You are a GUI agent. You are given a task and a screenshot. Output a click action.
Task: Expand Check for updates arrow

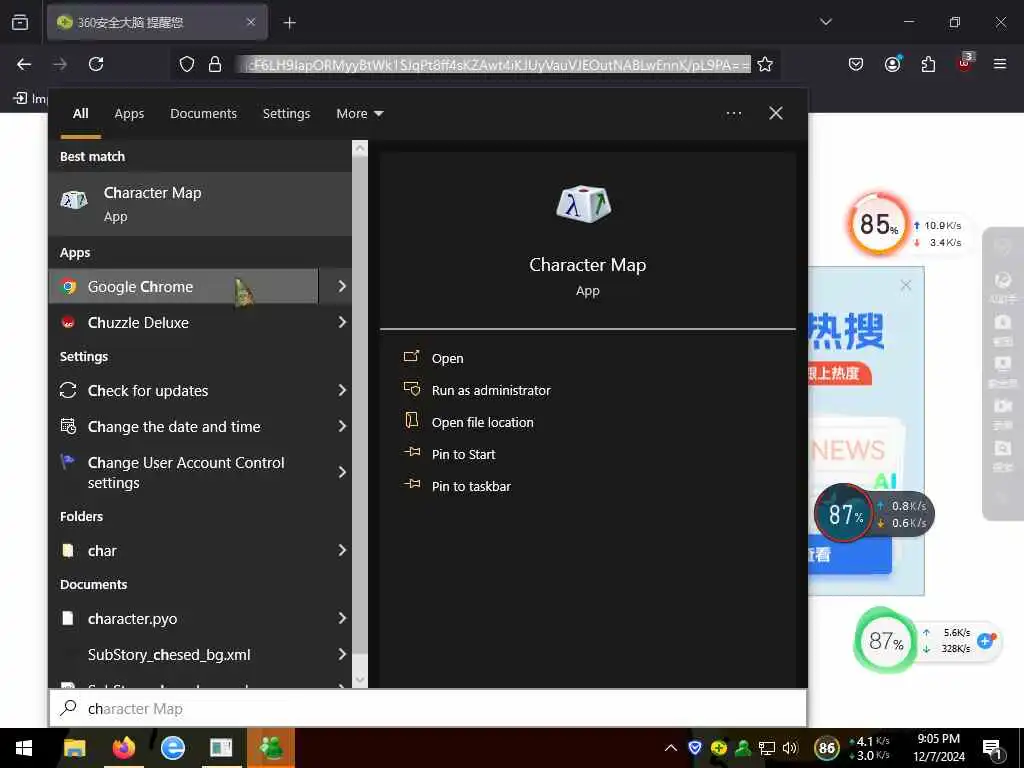(342, 390)
